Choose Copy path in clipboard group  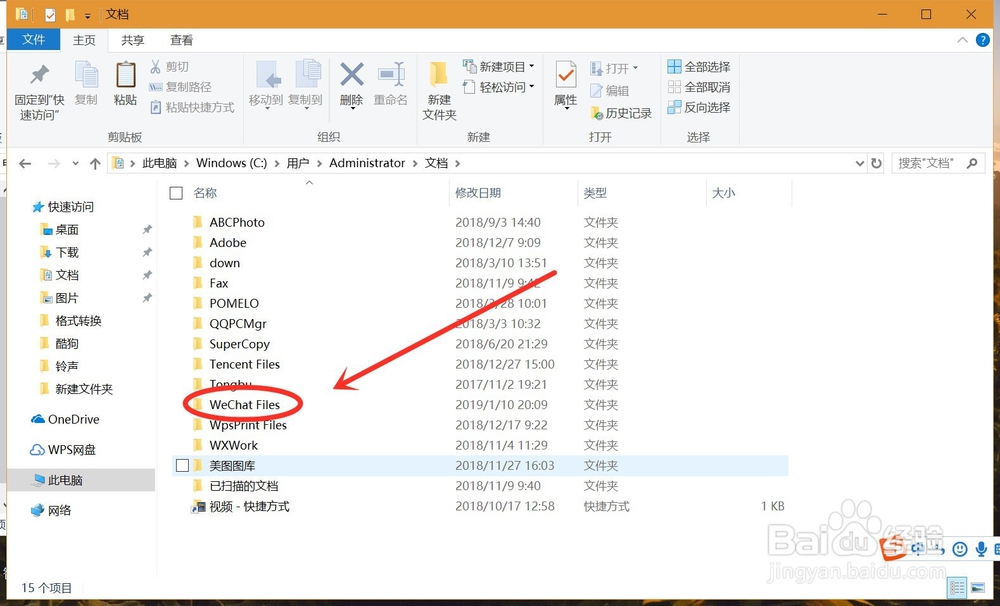click(x=180, y=87)
